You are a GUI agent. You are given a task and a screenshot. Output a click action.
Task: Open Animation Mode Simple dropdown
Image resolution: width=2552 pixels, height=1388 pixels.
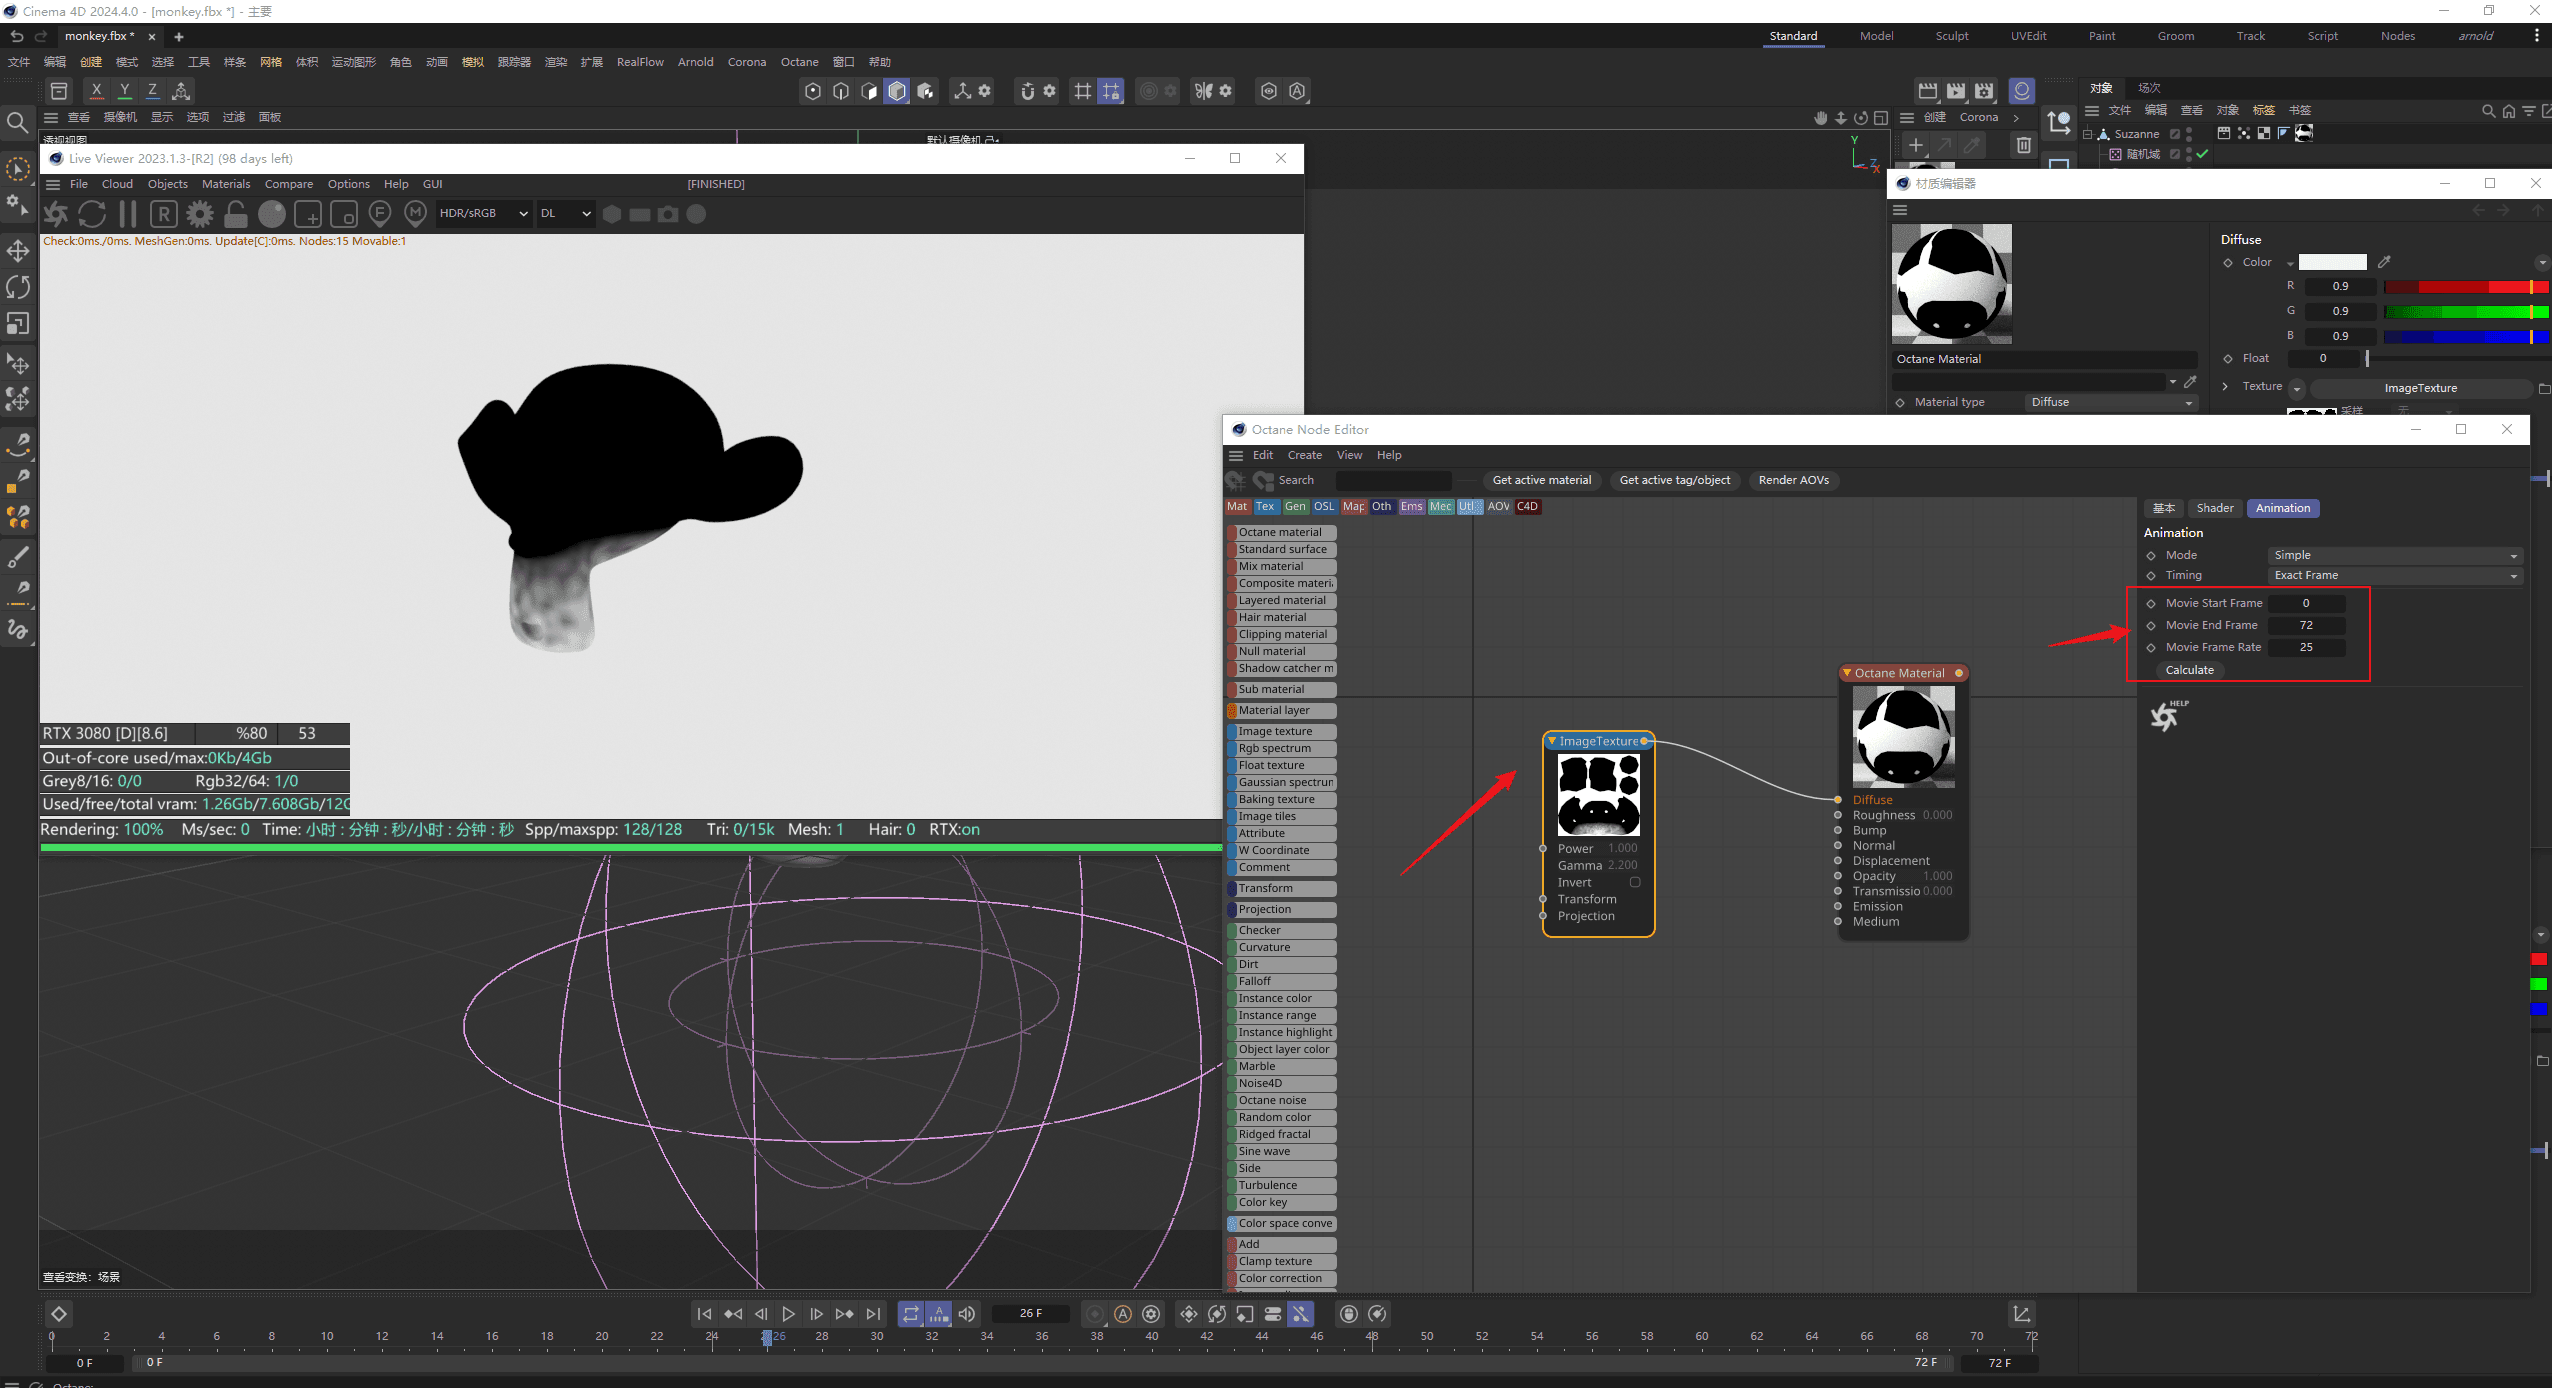[x=2395, y=555]
